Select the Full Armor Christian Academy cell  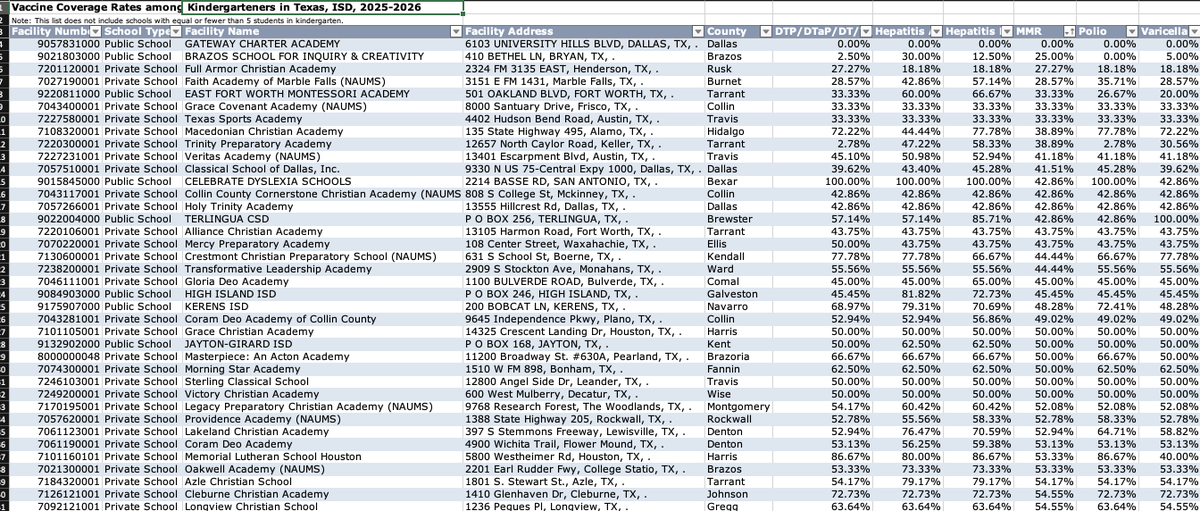pyautogui.click(x=323, y=70)
